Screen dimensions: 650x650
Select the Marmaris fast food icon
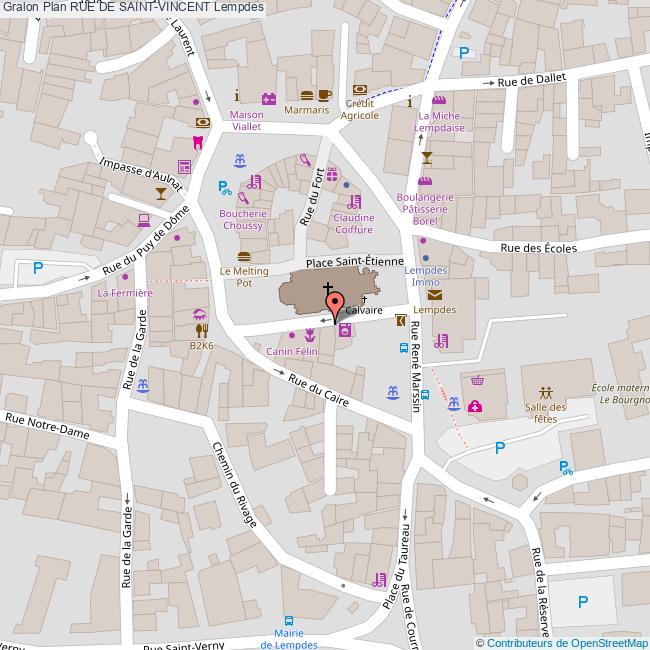[308, 95]
